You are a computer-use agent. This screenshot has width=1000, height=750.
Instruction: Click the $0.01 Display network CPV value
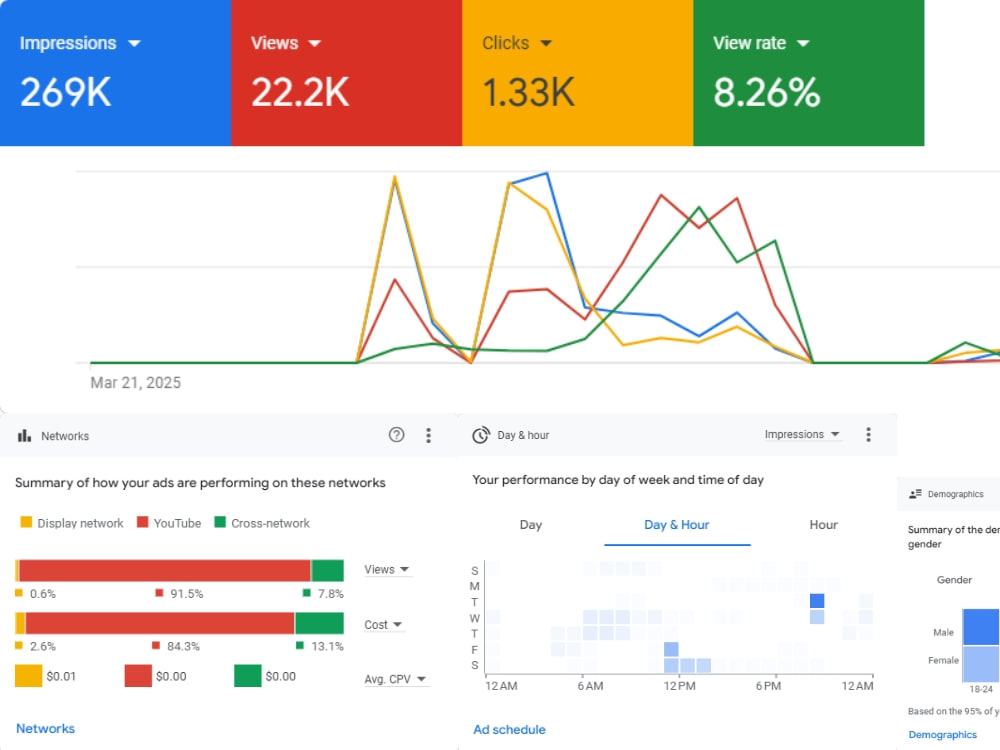(61, 676)
